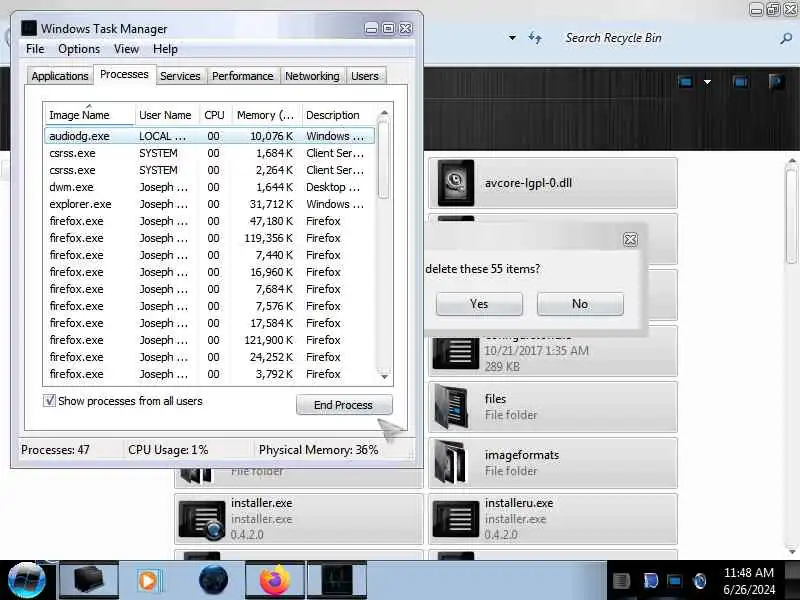The image size is (800, 600).
Task: Click the process list scroll down arrow
Action: [x=384, y=377]
